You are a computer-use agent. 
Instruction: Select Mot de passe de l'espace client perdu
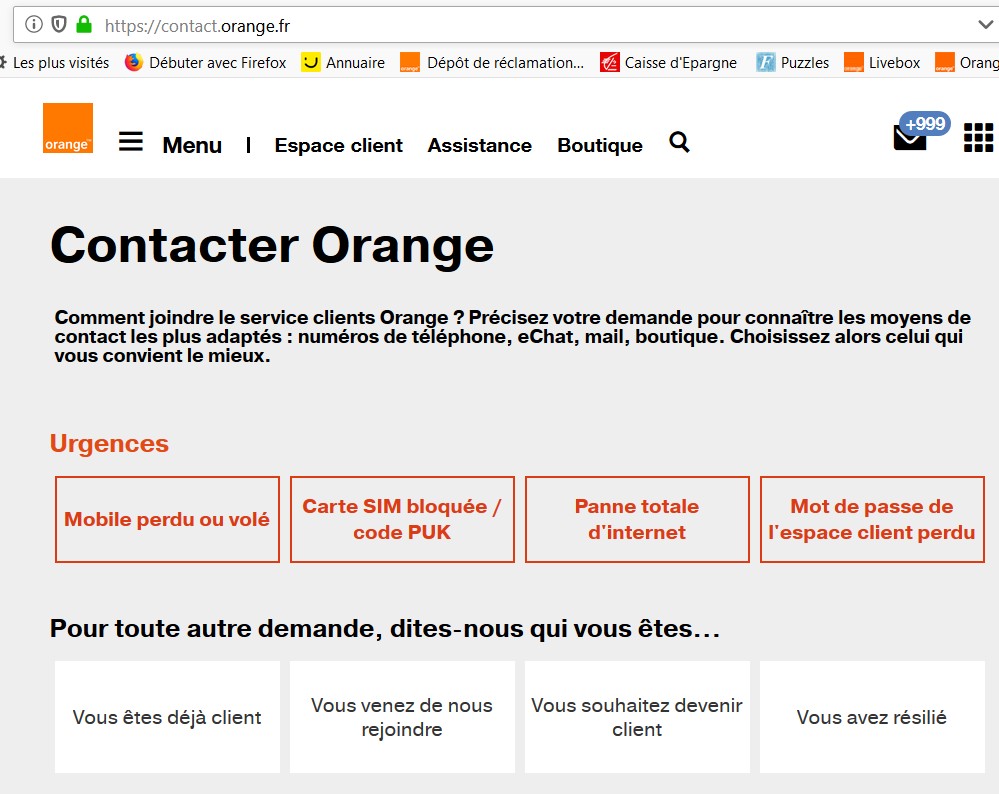point(872,519)
